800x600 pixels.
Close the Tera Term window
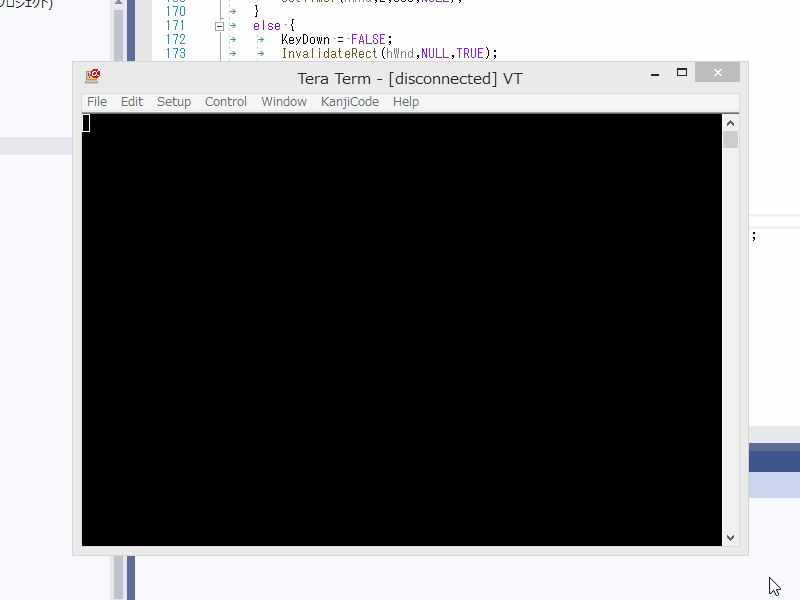[x=717, y=73]
